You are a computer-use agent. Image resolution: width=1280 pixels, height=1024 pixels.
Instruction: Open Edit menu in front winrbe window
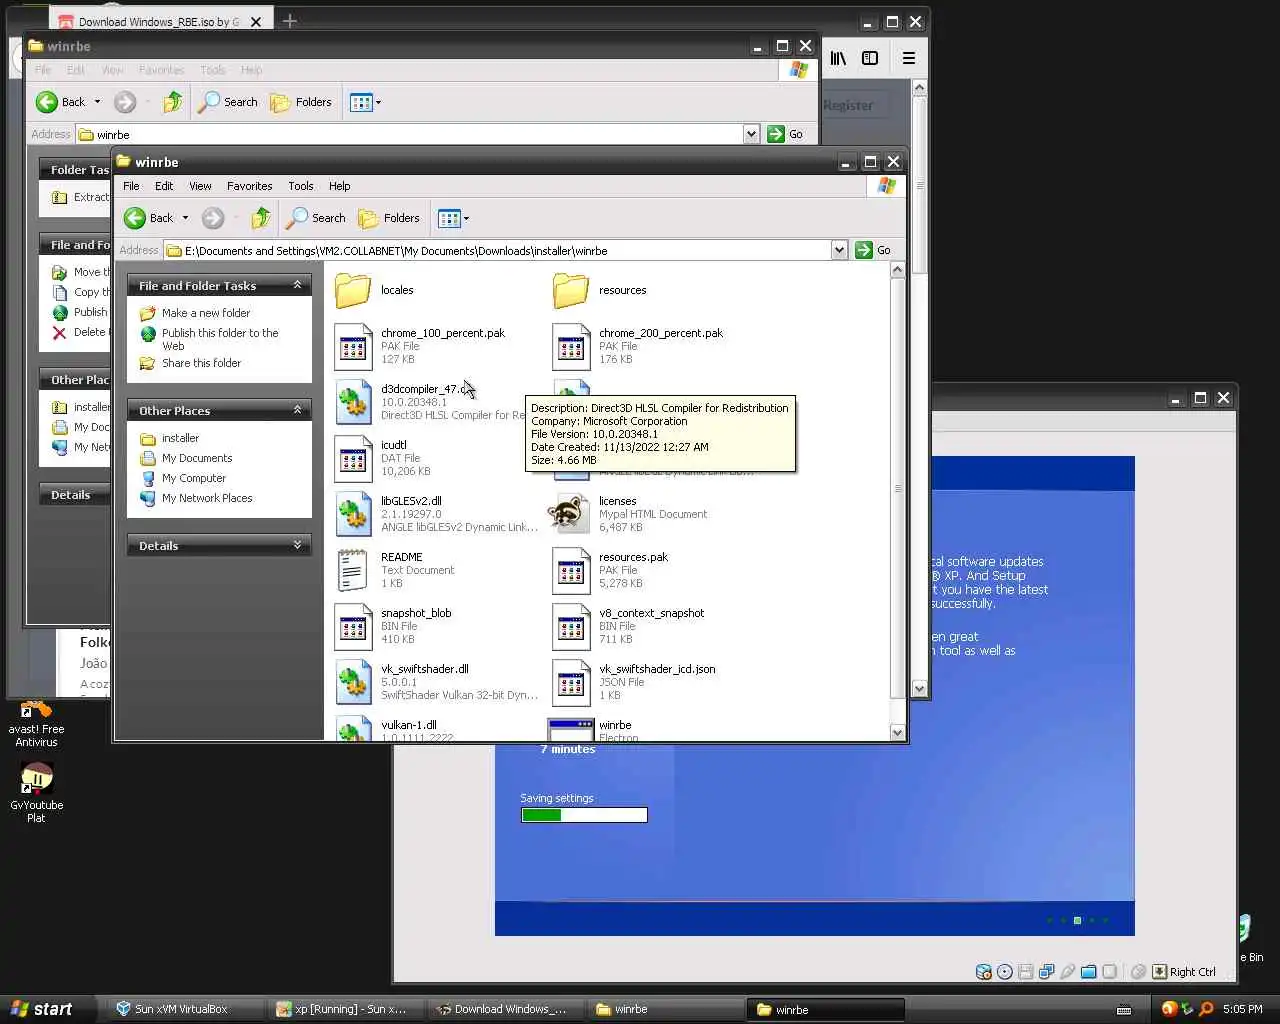(164, 186)
